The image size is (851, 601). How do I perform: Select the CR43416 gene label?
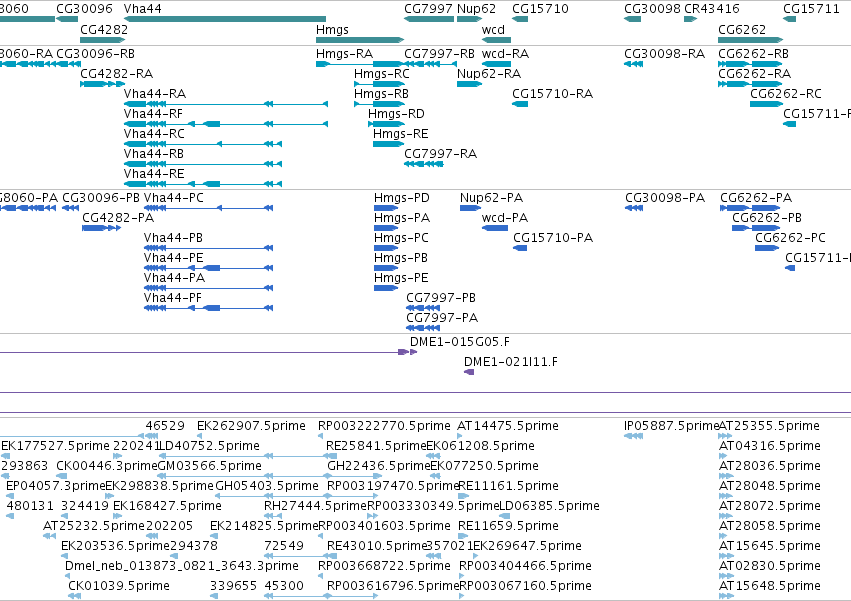(712, 9)
